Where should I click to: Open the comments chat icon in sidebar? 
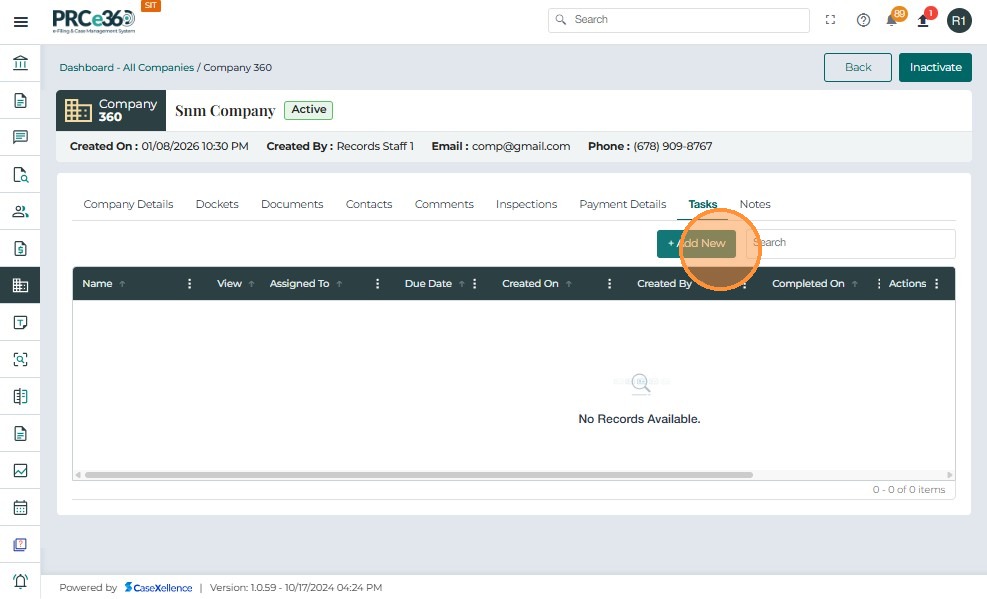click(20, 137)
